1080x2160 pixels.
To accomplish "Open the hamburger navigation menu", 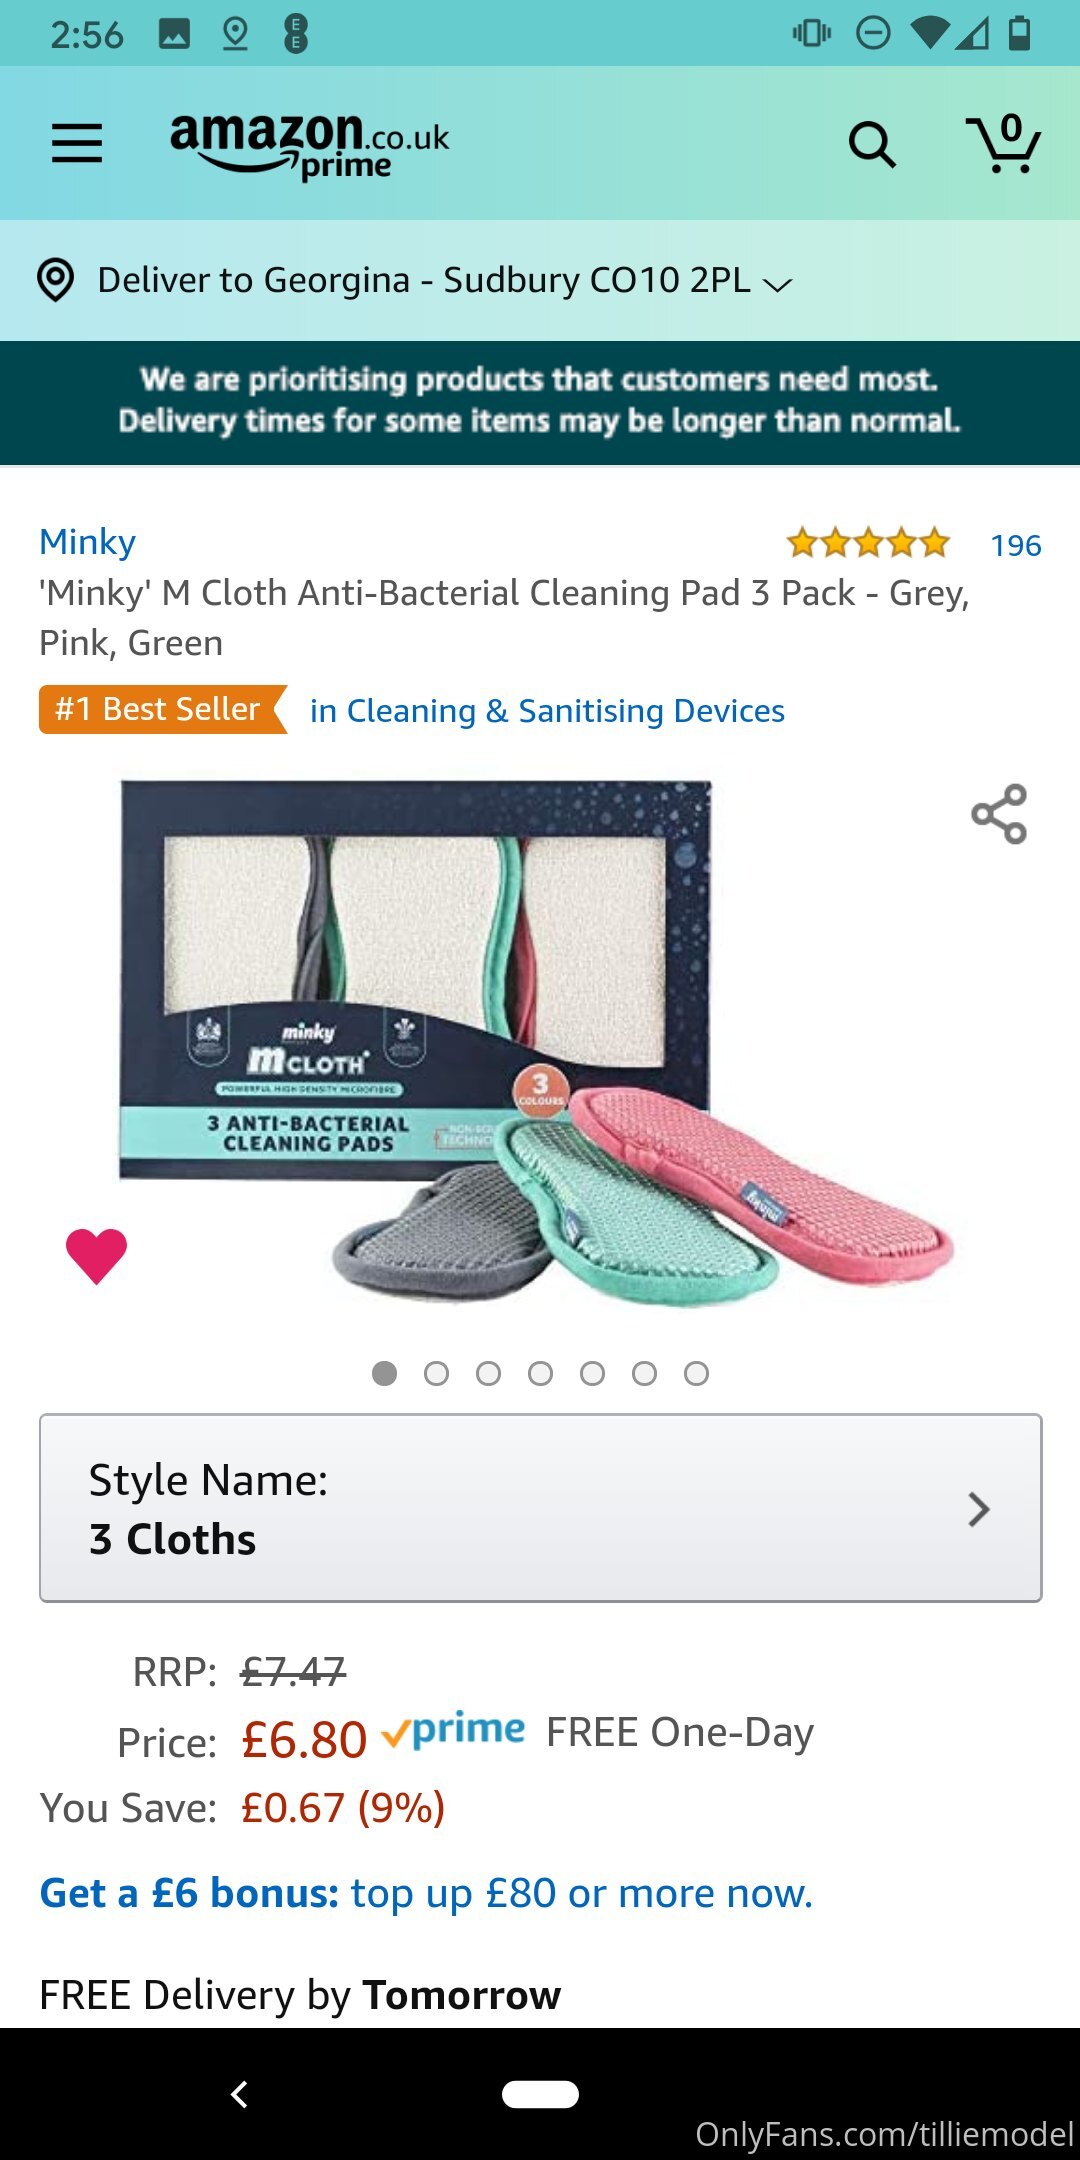I will click(77, 143).
